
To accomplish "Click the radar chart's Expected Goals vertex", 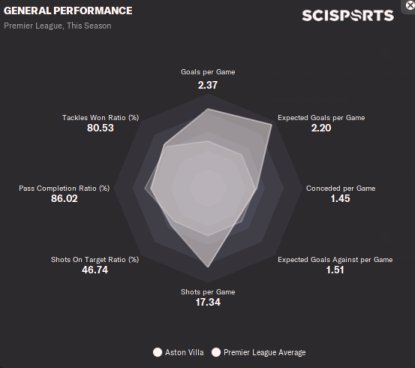I will [x=272, y=125].
